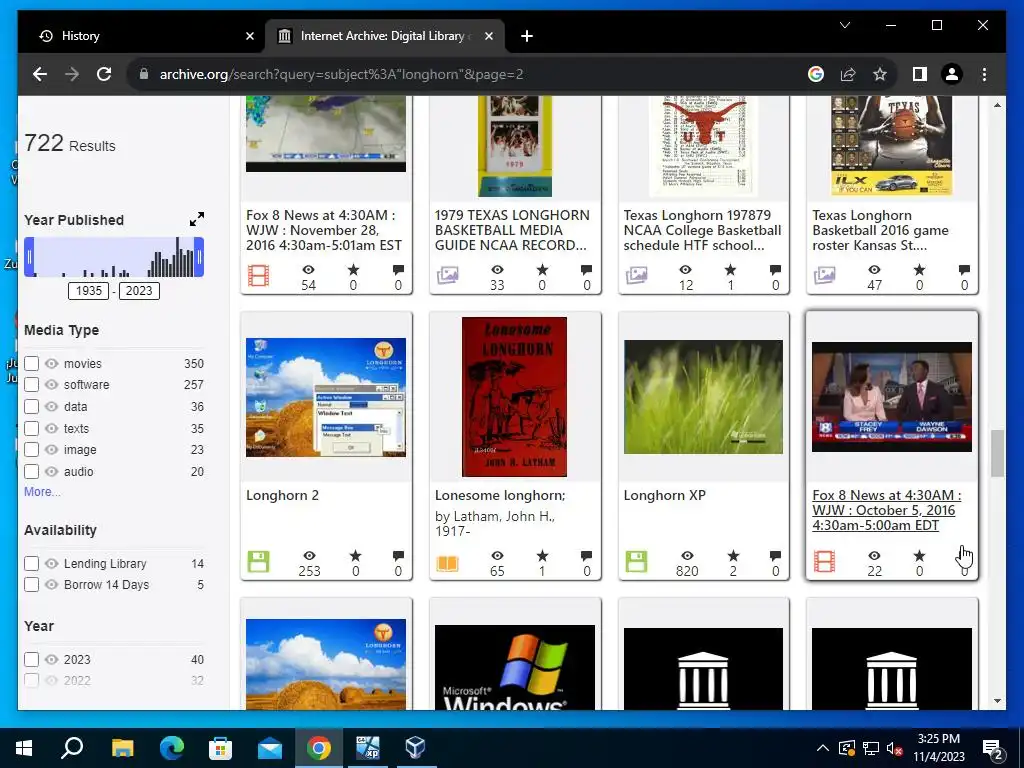Toggle eye icon to hide movies
Viewport: 1024px width, 768px height.
click(52, 363)
